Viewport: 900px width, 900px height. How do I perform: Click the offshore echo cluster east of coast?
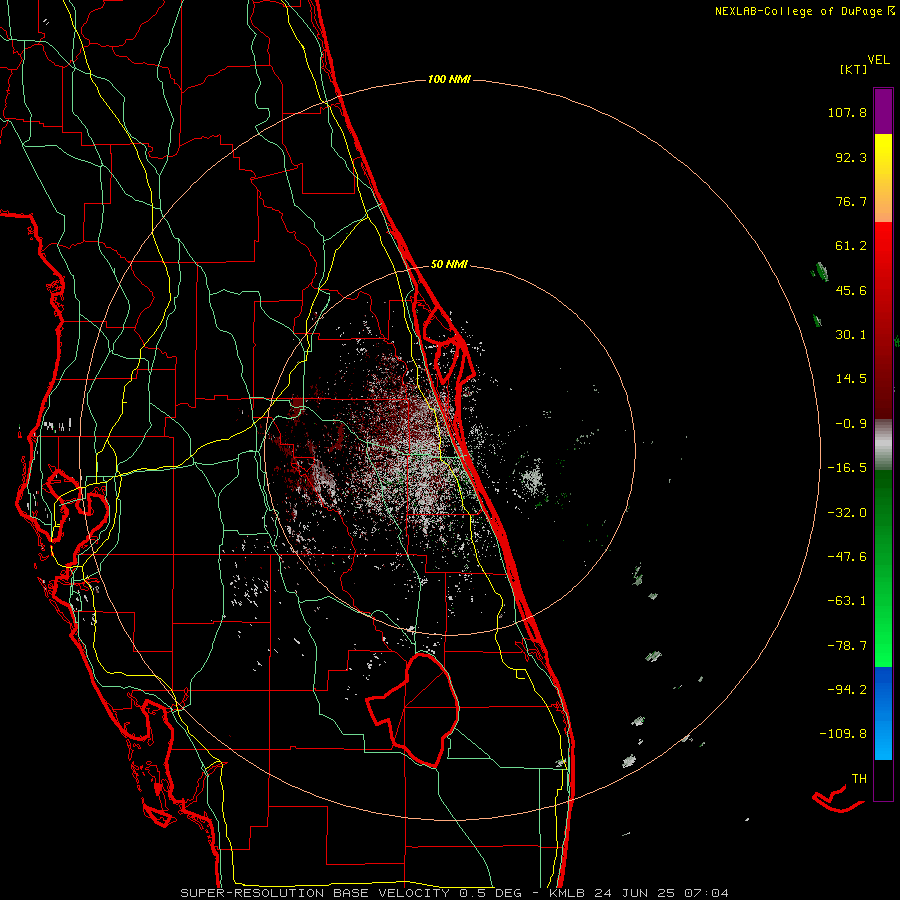tap(531, 478)
